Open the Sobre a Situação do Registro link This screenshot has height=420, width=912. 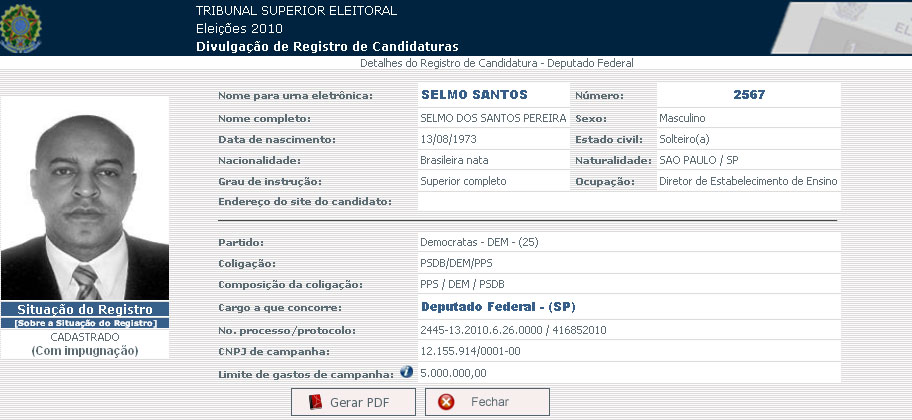pyautogui.click(x=85, y=323)
